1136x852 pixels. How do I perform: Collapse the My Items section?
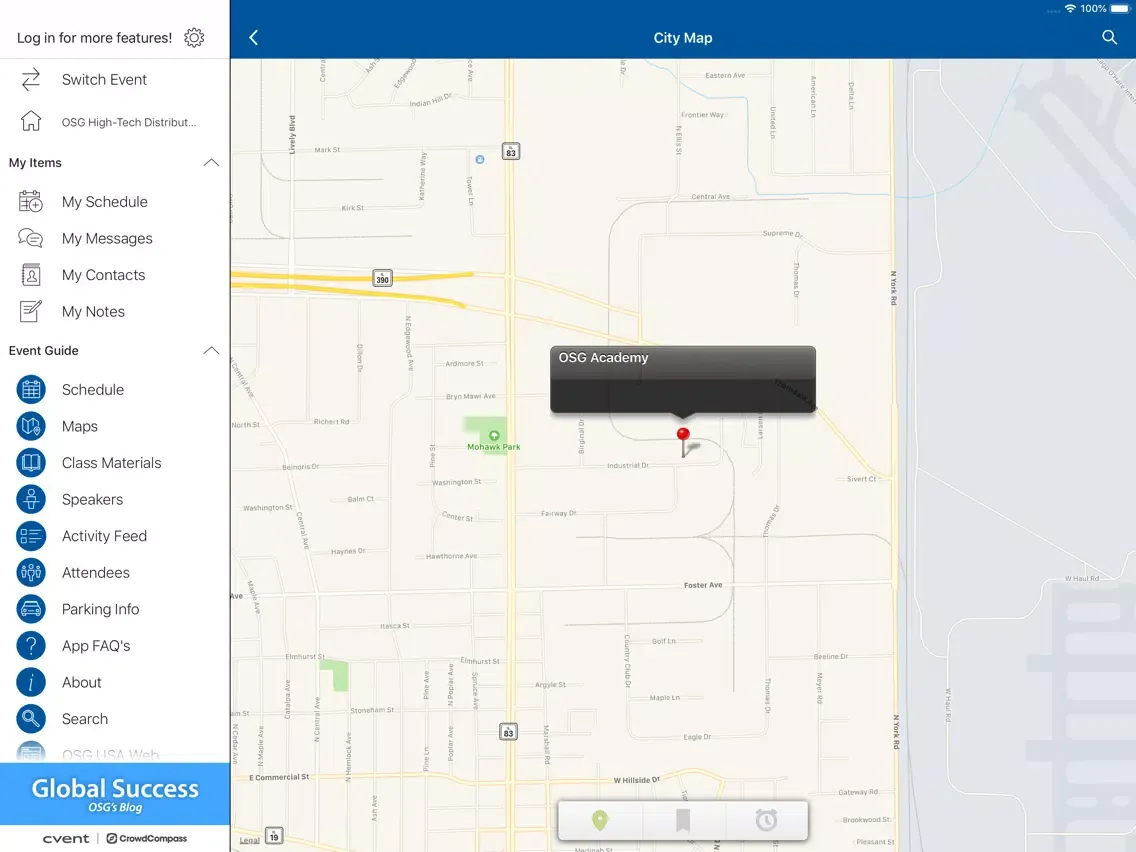point(211,163)
